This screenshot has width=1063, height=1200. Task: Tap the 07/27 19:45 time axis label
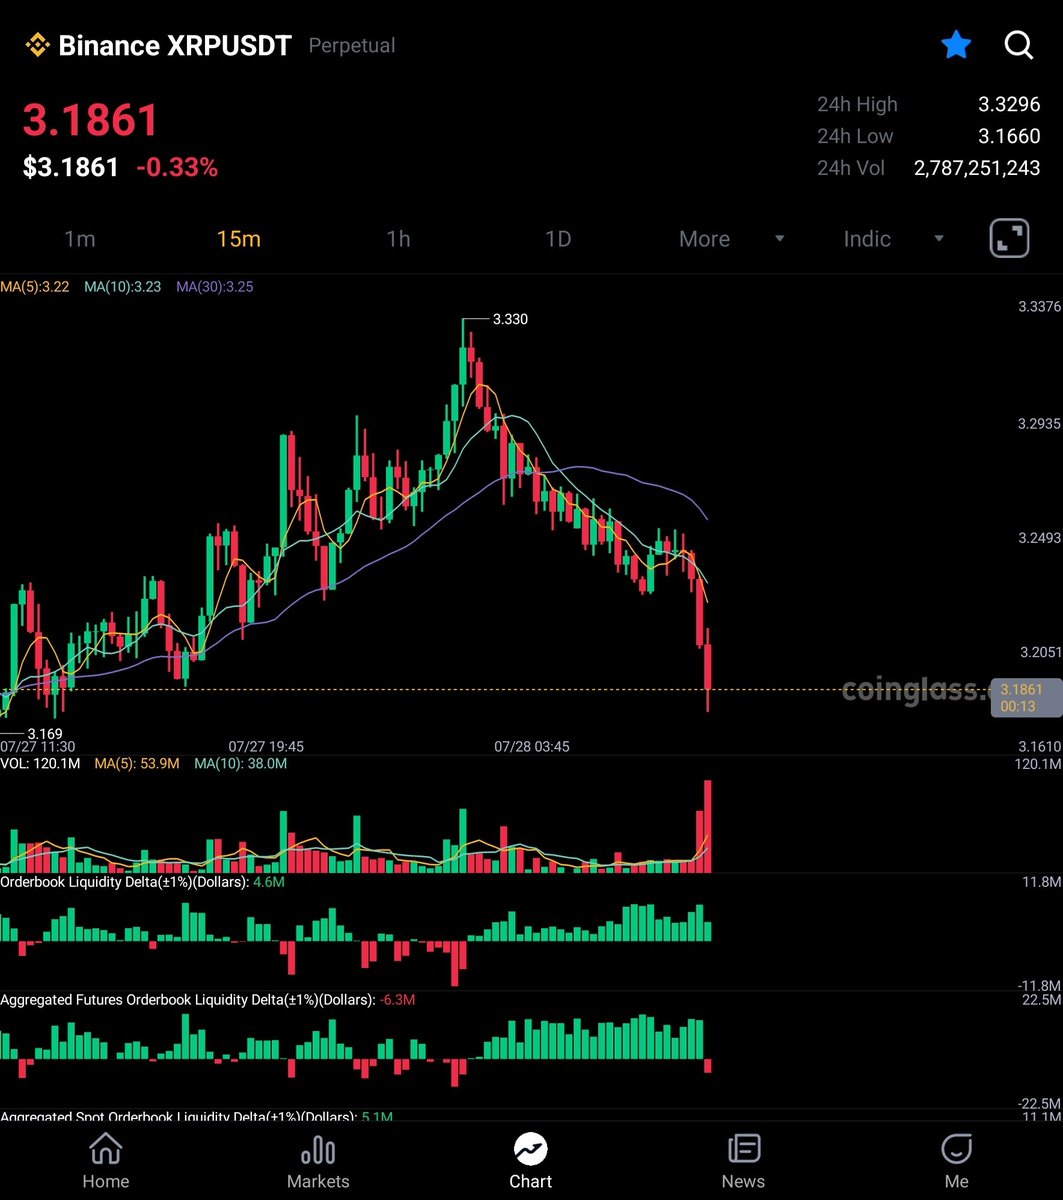(x=266, y=747)
